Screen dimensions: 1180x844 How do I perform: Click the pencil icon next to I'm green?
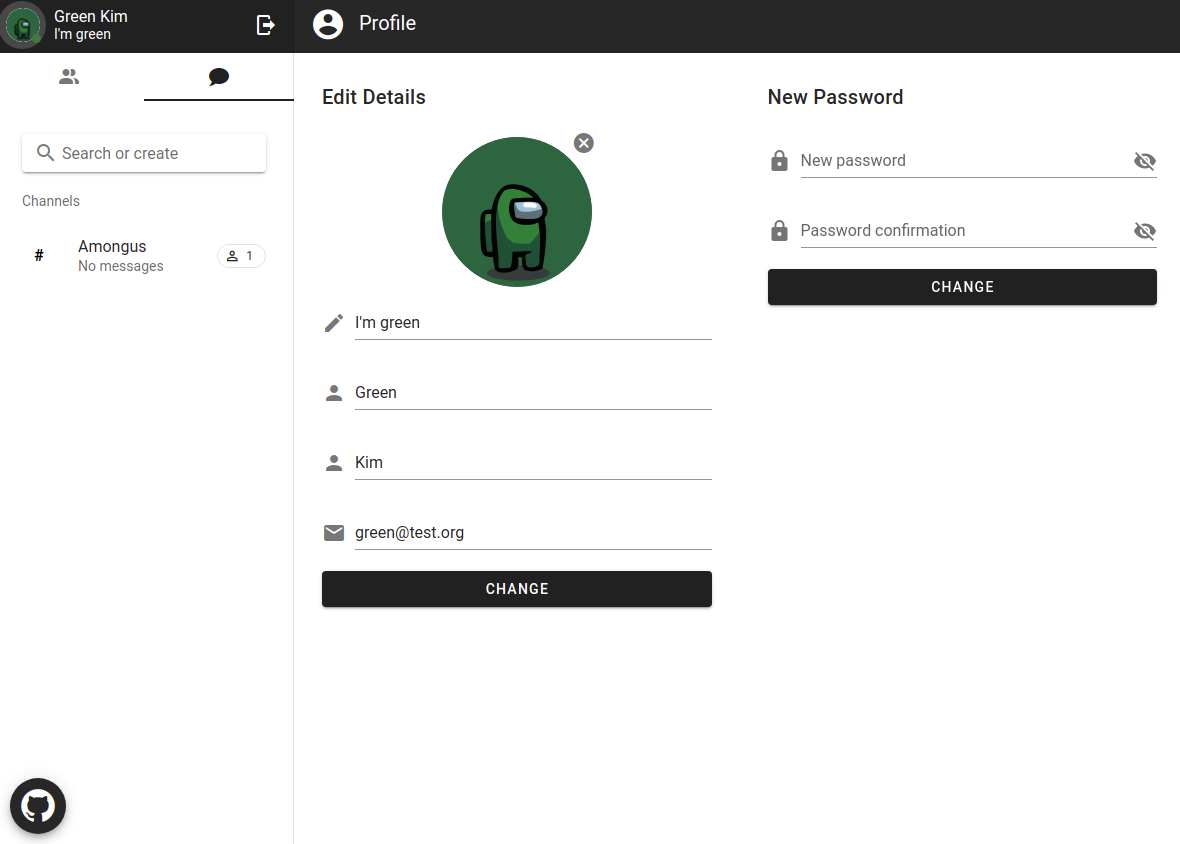pos(334,323)
